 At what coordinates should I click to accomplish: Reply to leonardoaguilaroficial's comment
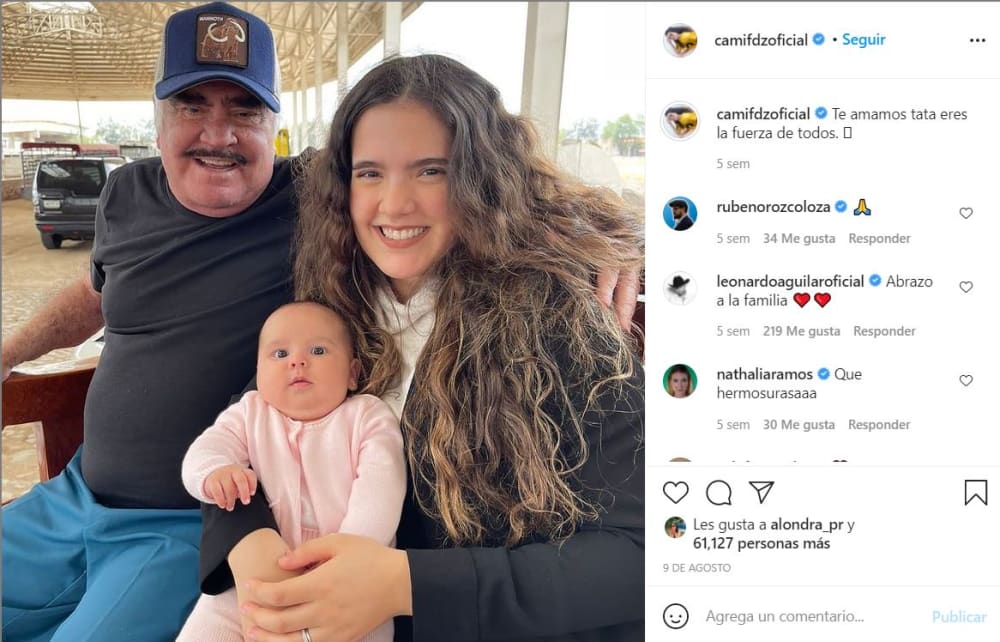coord(884,331)
